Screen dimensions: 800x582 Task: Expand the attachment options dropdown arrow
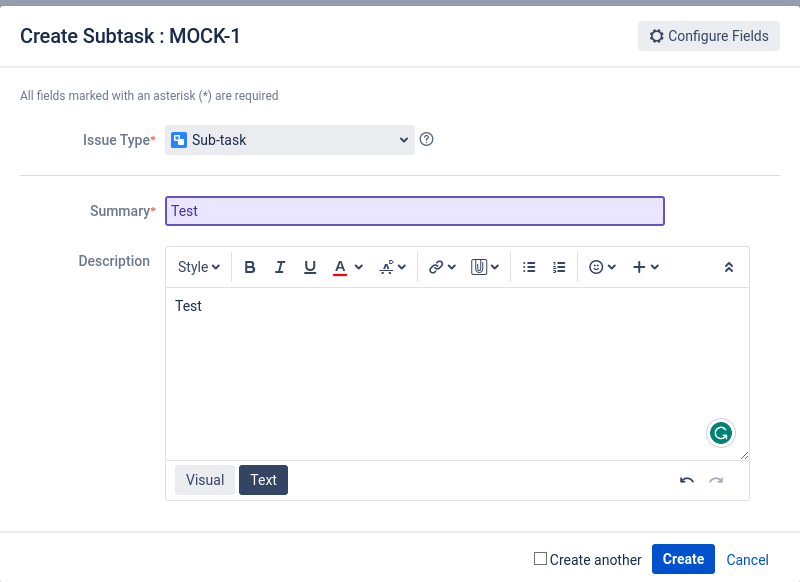pyautogui.click(x=495, y=267)
